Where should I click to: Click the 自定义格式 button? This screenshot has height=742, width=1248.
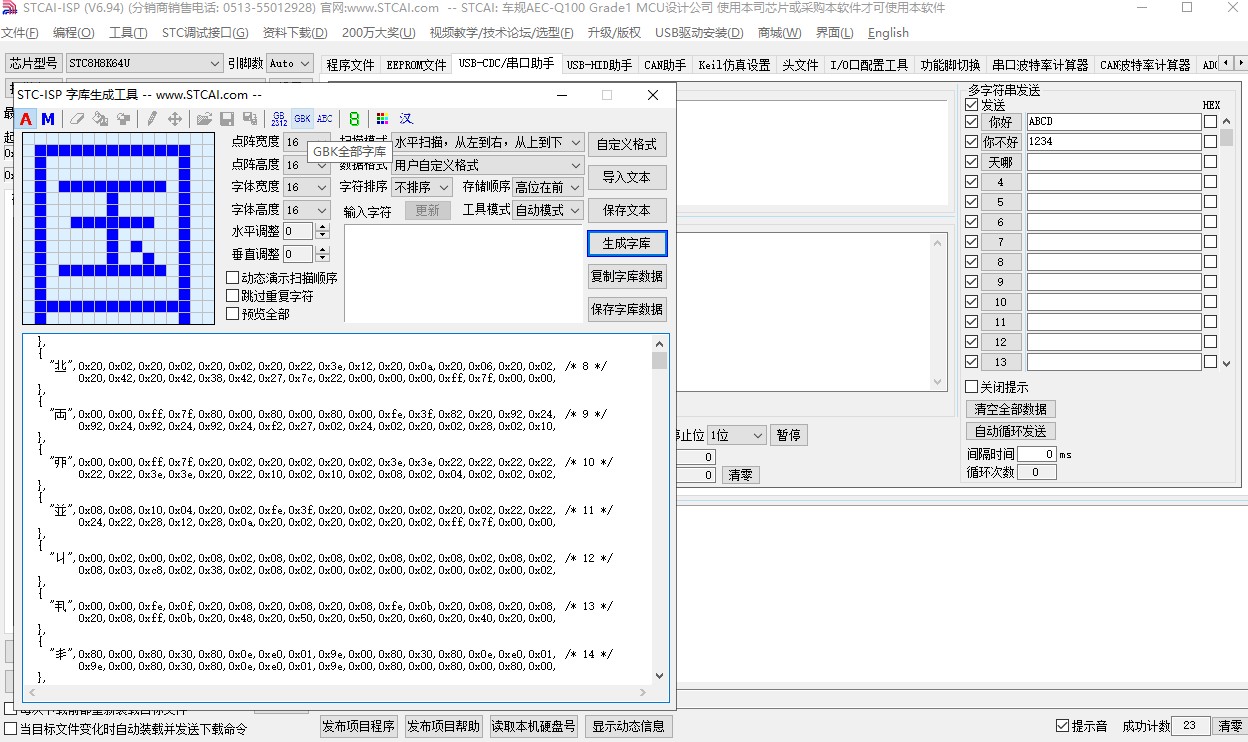click(x=627, y=144)
